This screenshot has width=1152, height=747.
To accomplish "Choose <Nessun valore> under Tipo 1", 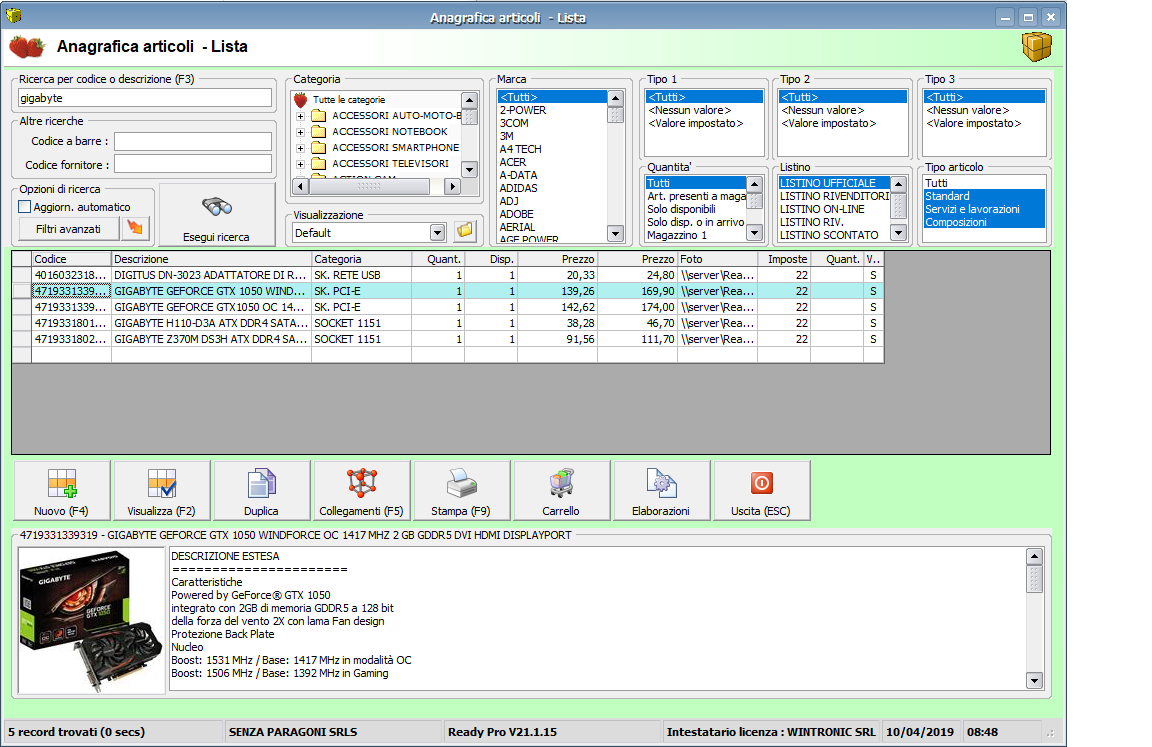I will pos(704,110).
